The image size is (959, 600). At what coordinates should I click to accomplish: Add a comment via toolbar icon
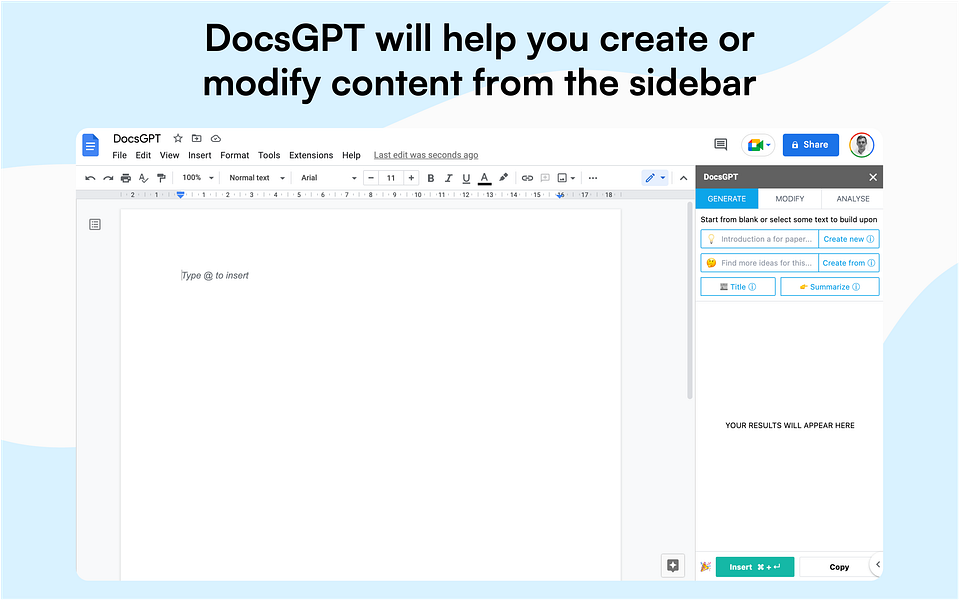[545, 178]
